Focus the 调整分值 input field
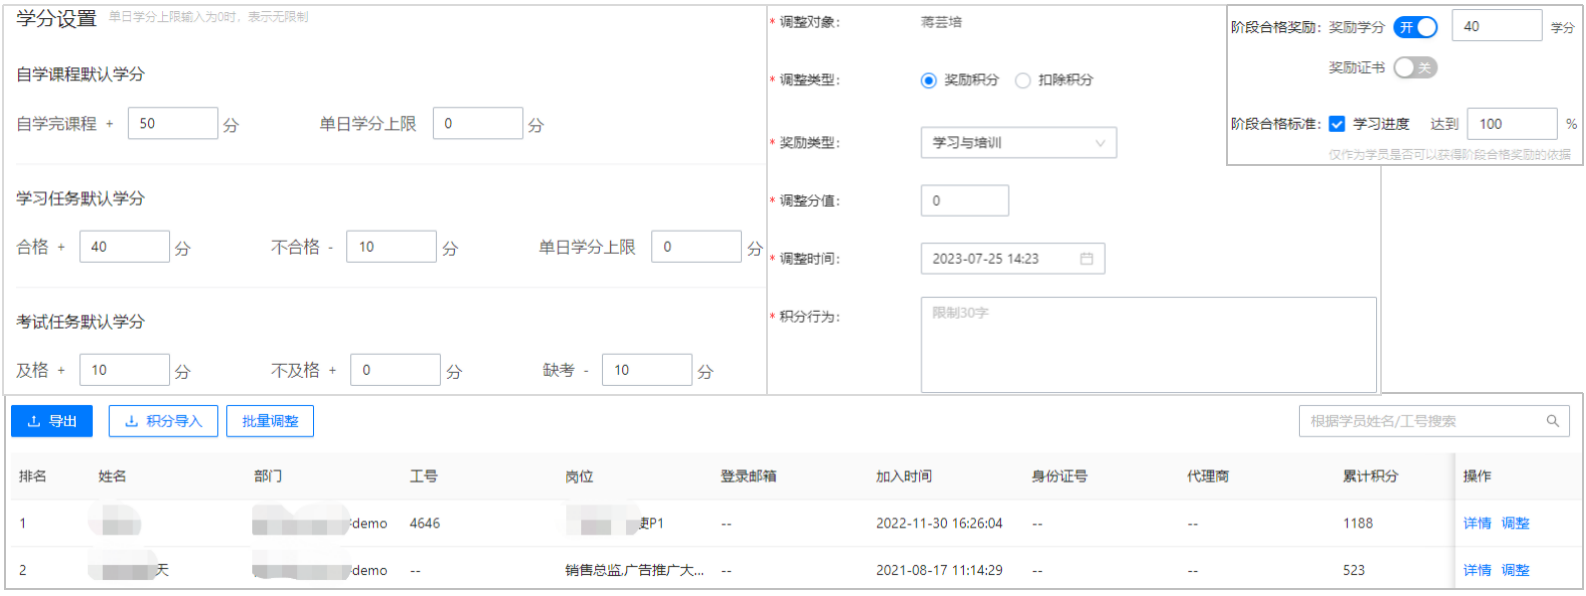1586x596 pixels. coord(964,200)
